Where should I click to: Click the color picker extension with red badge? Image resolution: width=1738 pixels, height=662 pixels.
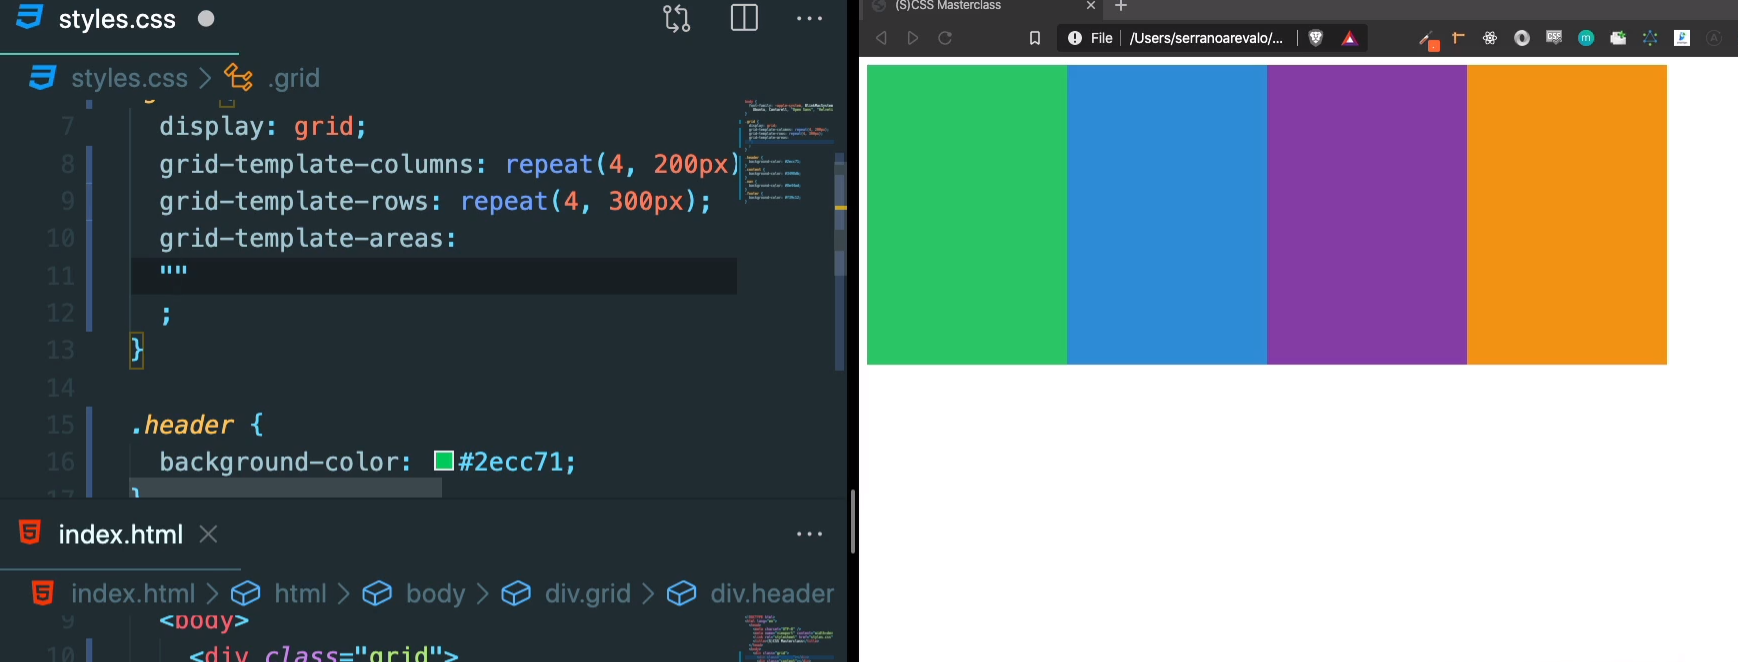pos(1429,40)
